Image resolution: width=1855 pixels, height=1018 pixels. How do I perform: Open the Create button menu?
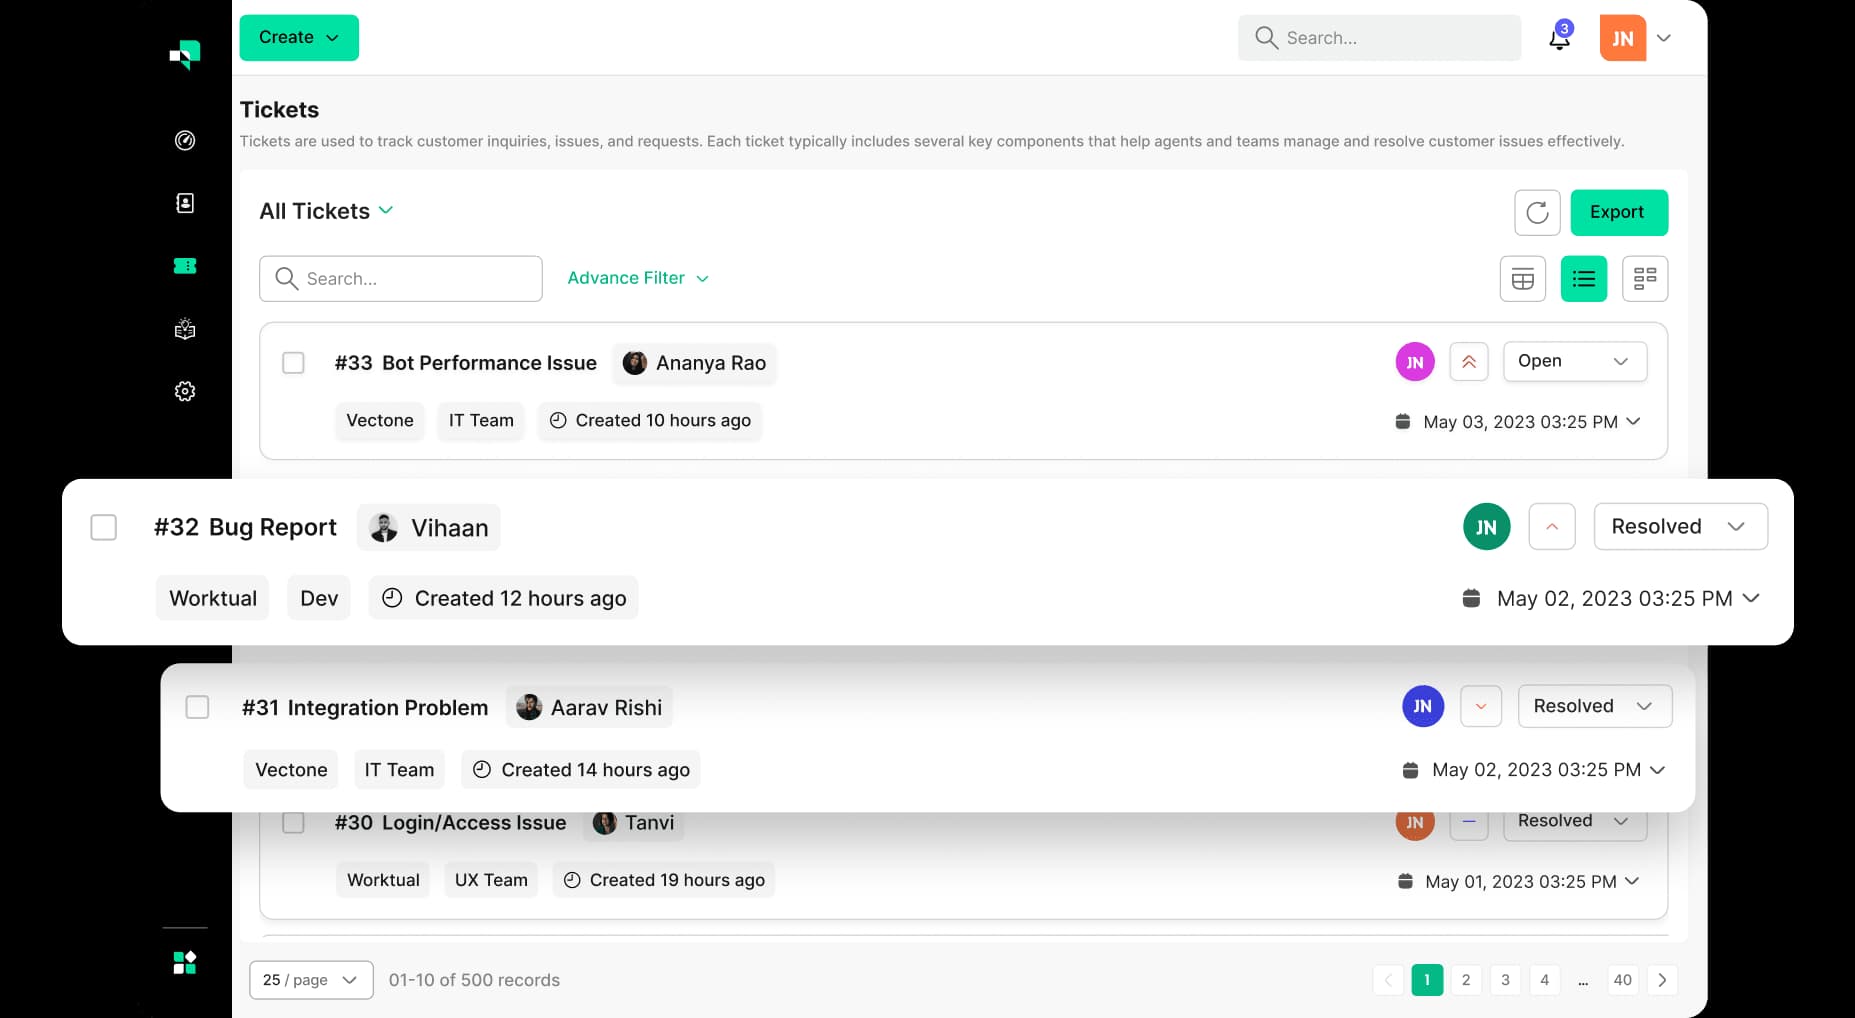pos(299,38)
